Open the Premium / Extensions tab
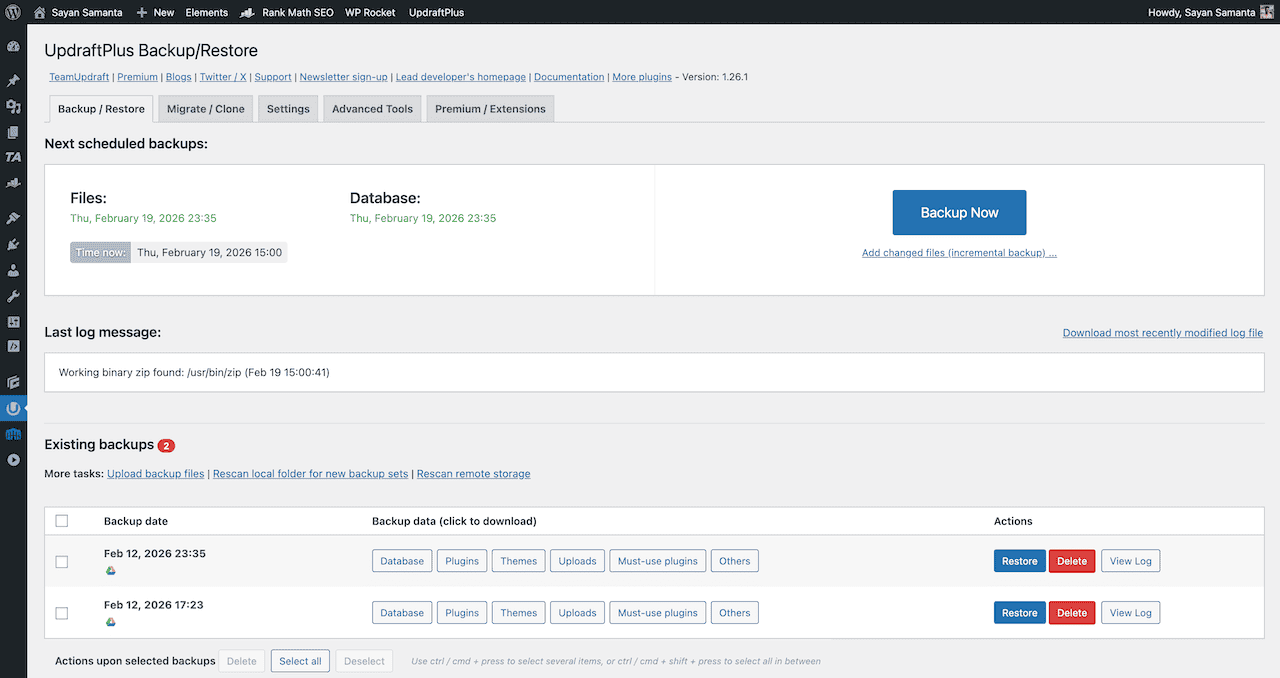The image size is (1280, 678). (490, 109)
